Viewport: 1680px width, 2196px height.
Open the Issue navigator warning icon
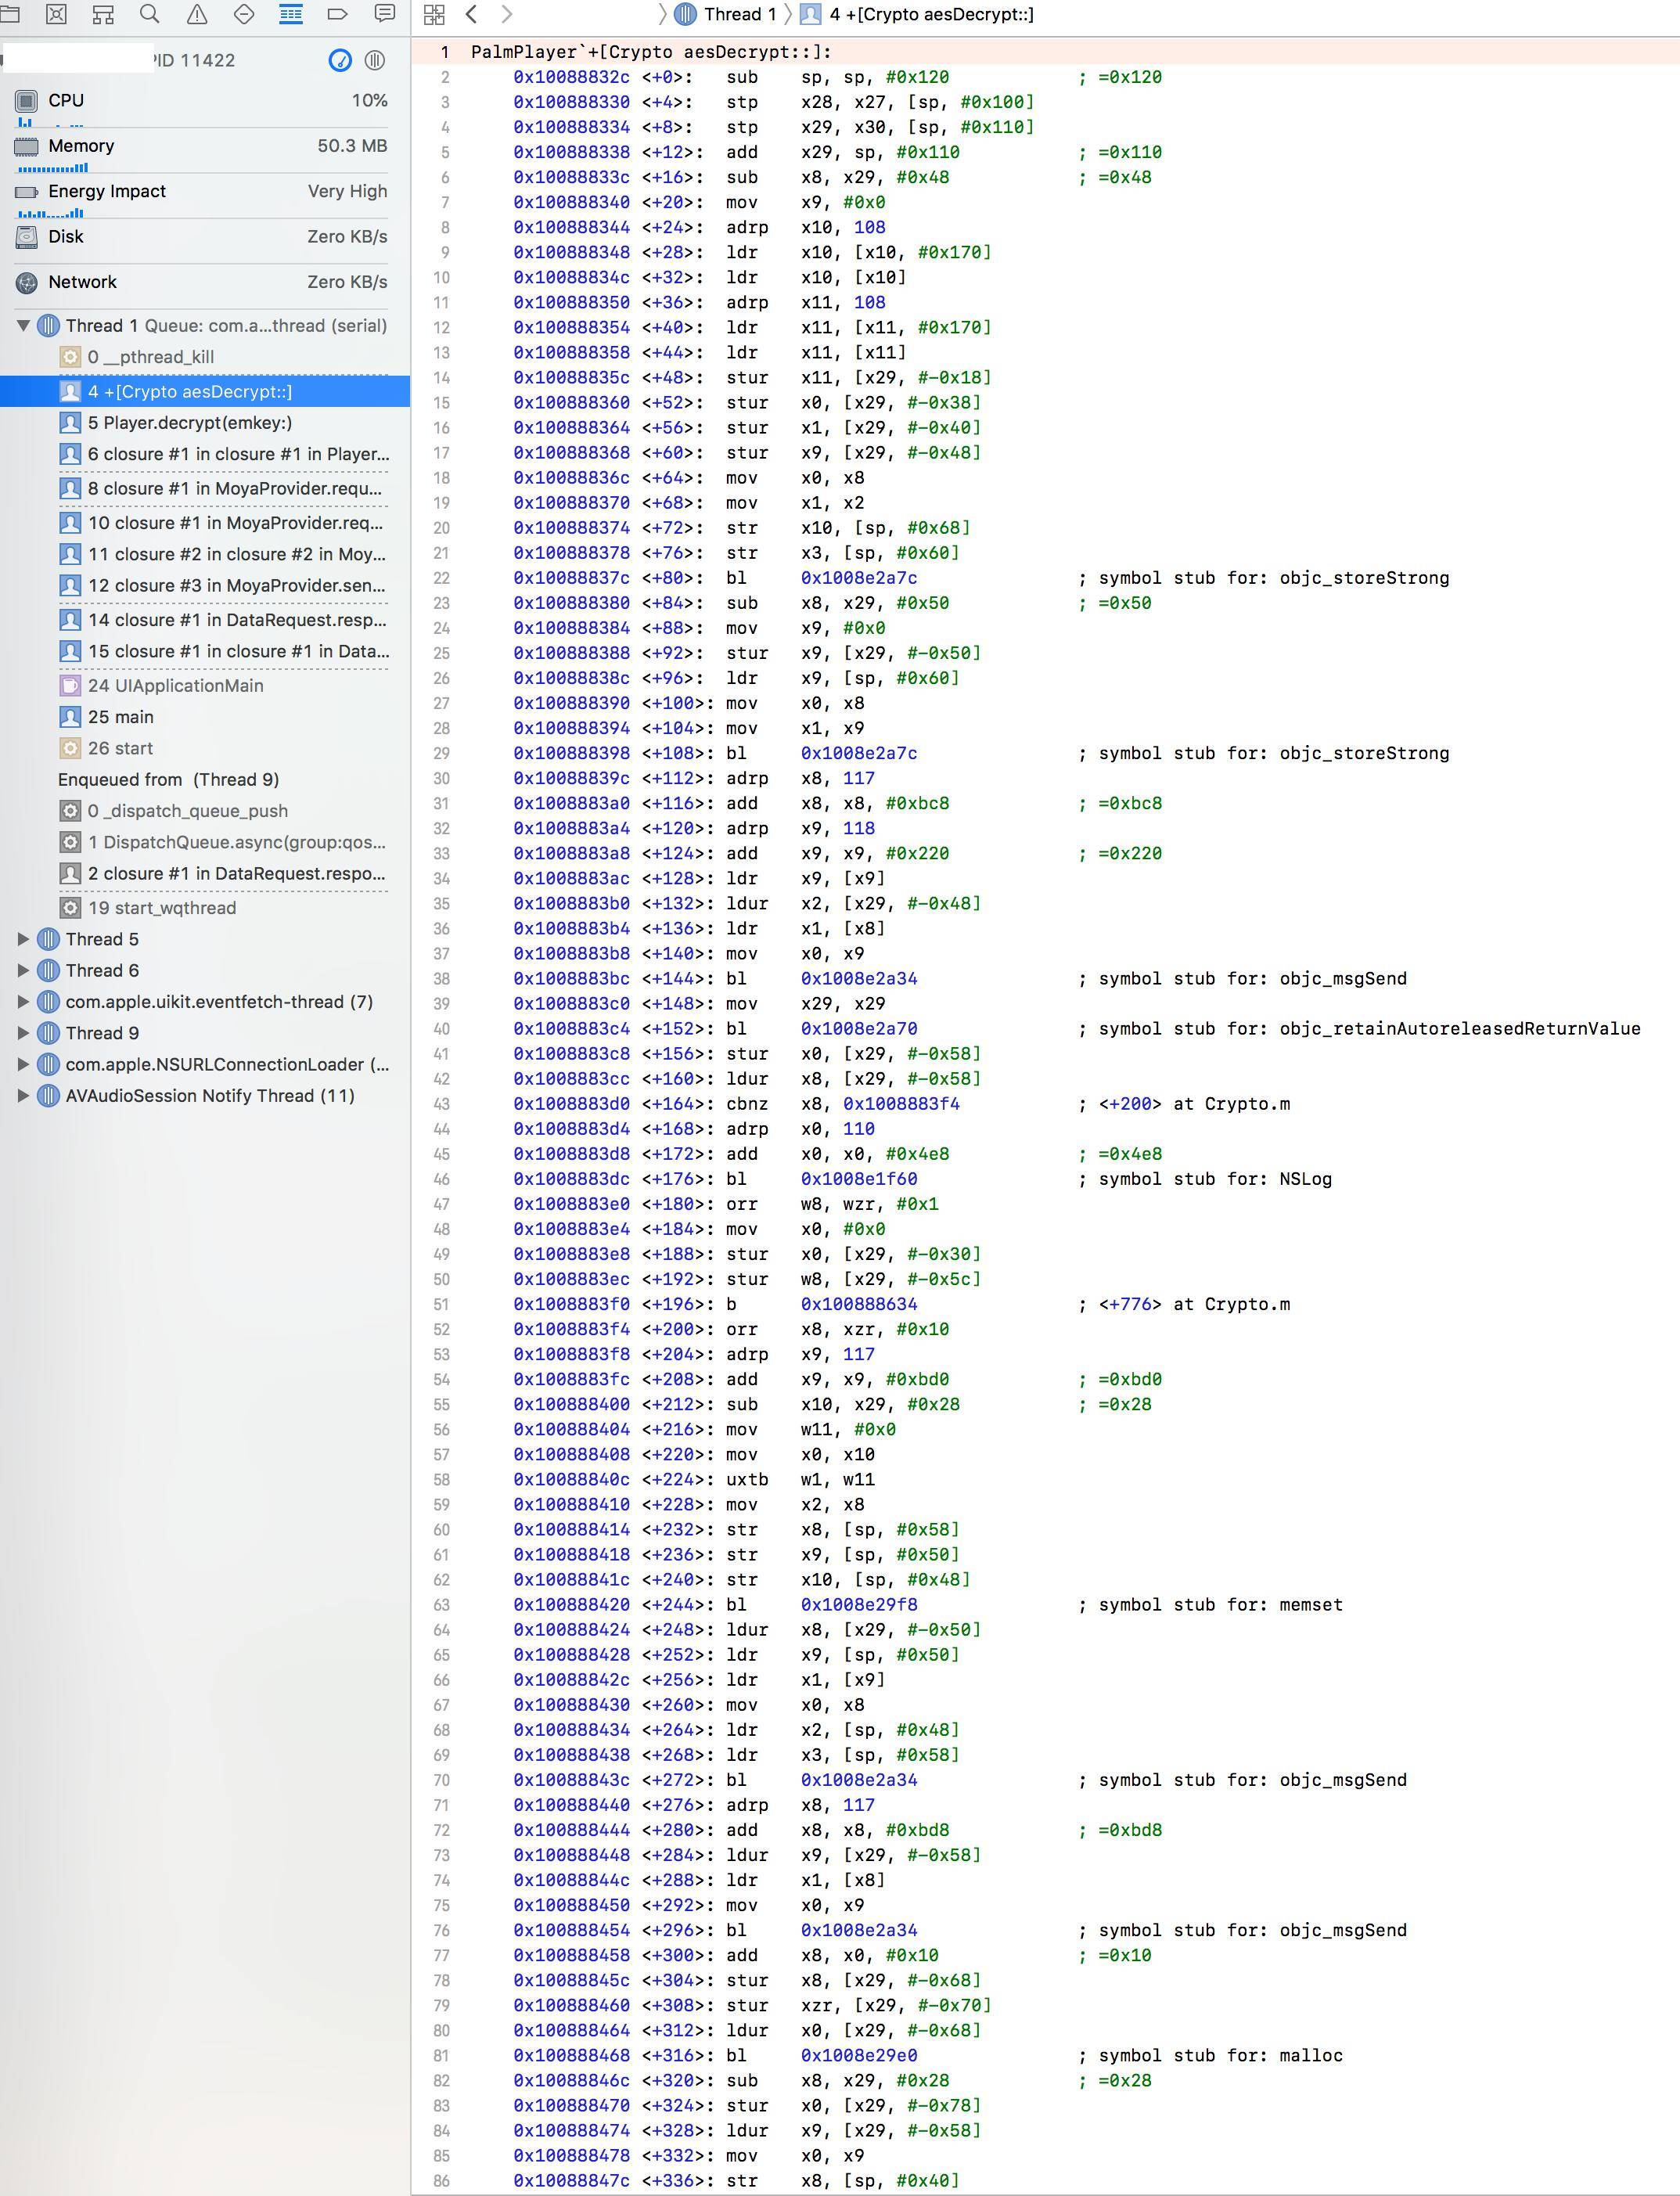[197, 14]
